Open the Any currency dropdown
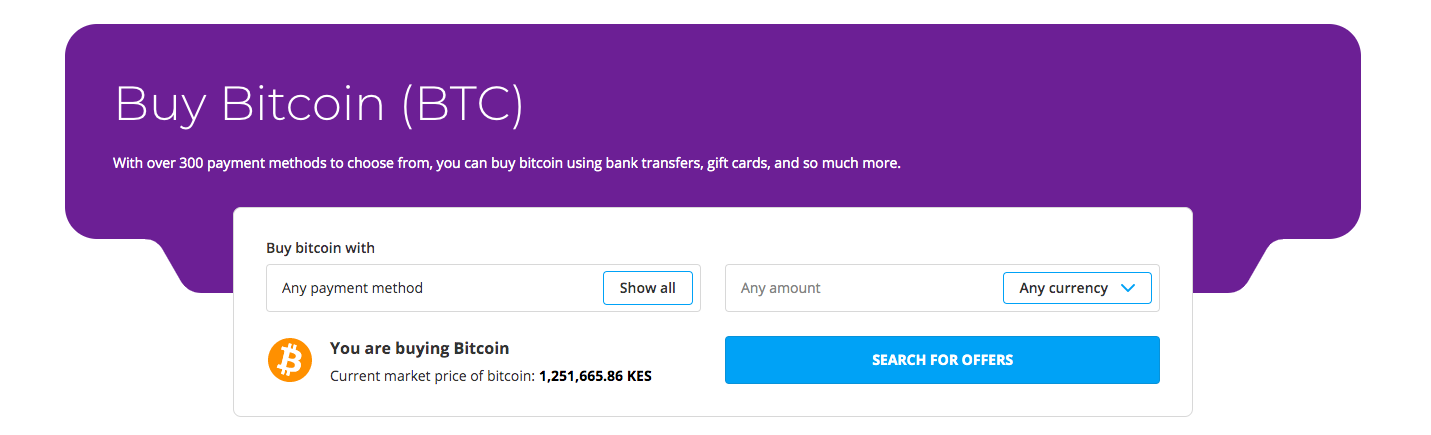 coord(1077,288)
